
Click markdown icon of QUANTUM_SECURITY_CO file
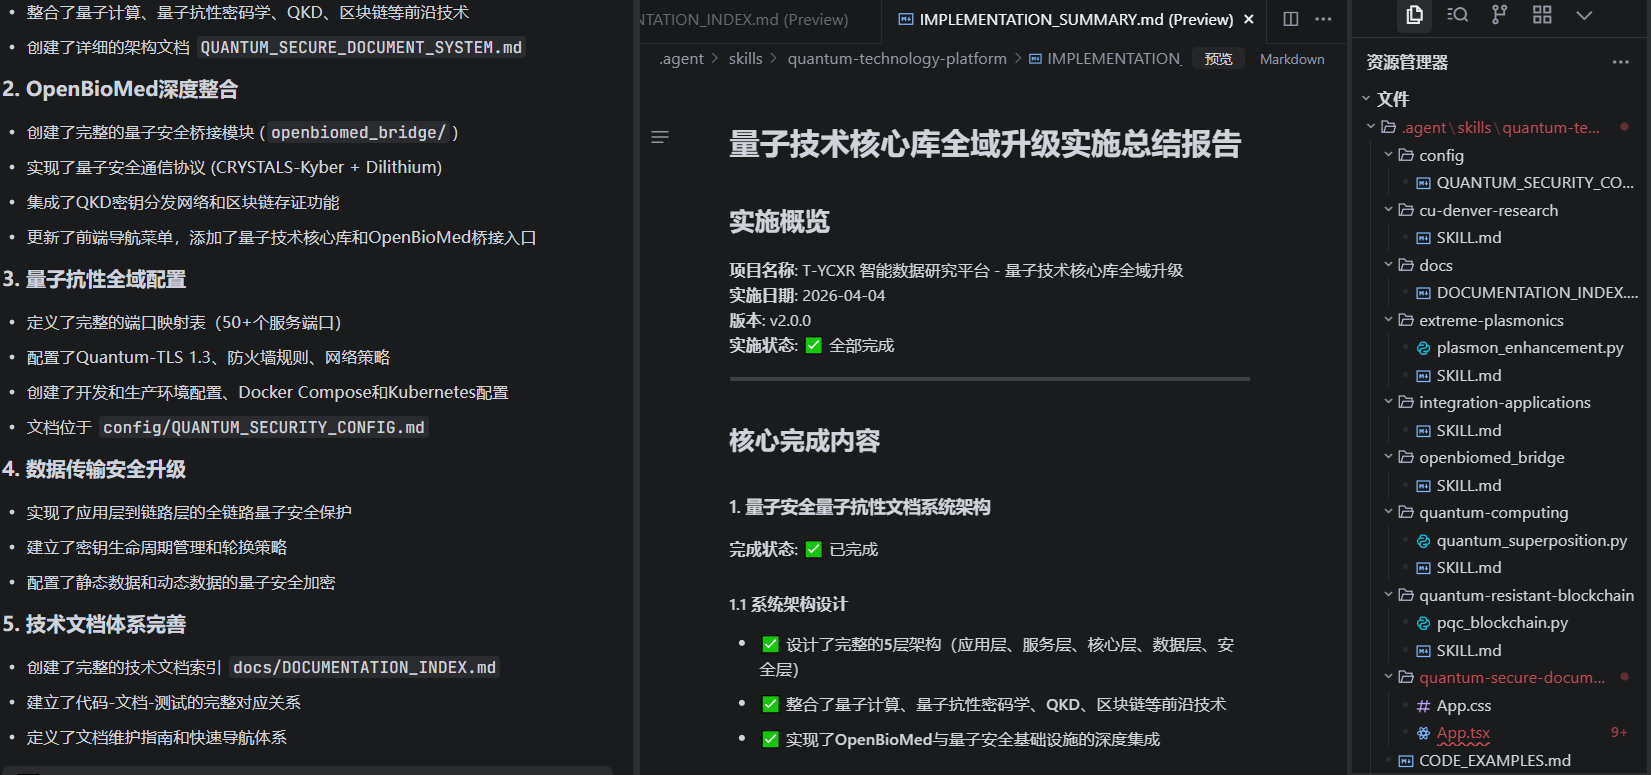[x=1423, y=183]
